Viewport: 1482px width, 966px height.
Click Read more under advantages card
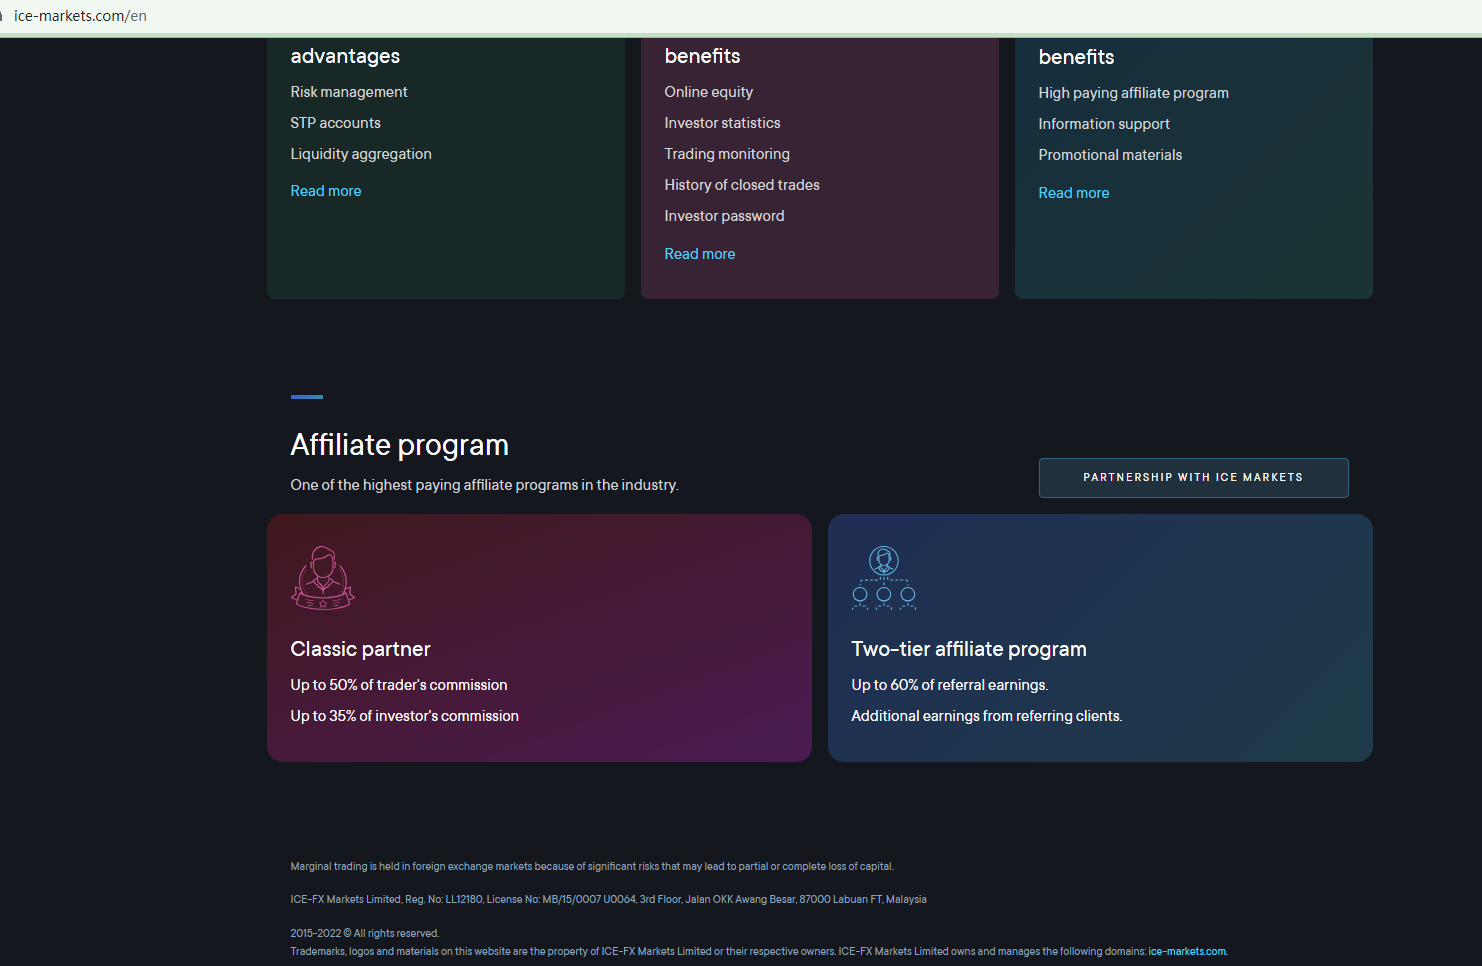point(326,191)
